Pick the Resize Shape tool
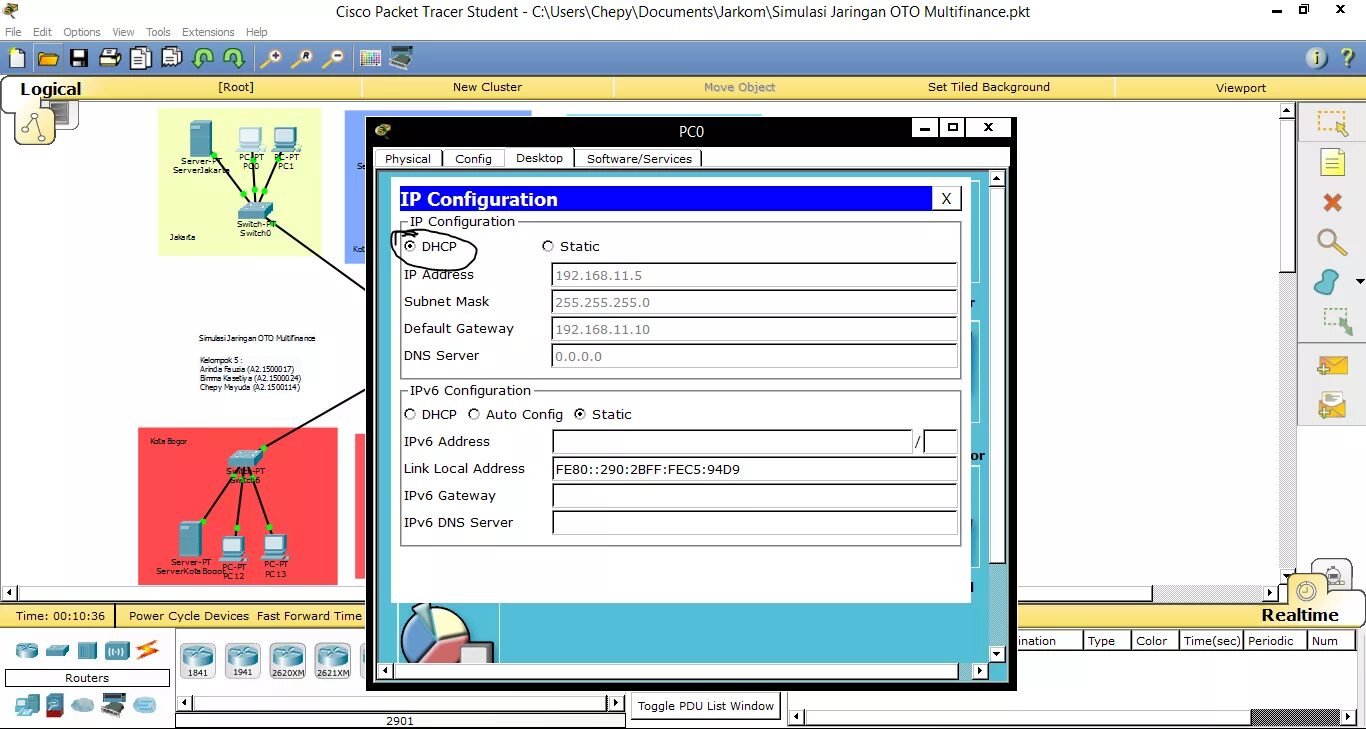 (1335, 321)
